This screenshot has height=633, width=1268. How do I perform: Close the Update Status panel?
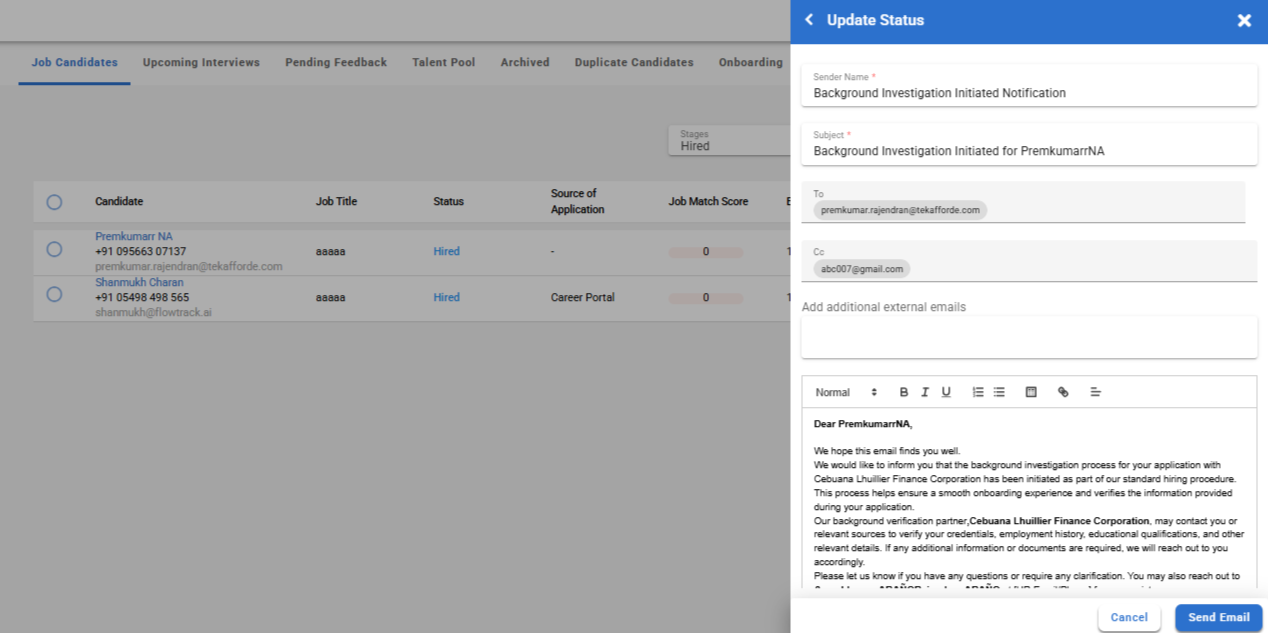click(x=1244, y=20)
